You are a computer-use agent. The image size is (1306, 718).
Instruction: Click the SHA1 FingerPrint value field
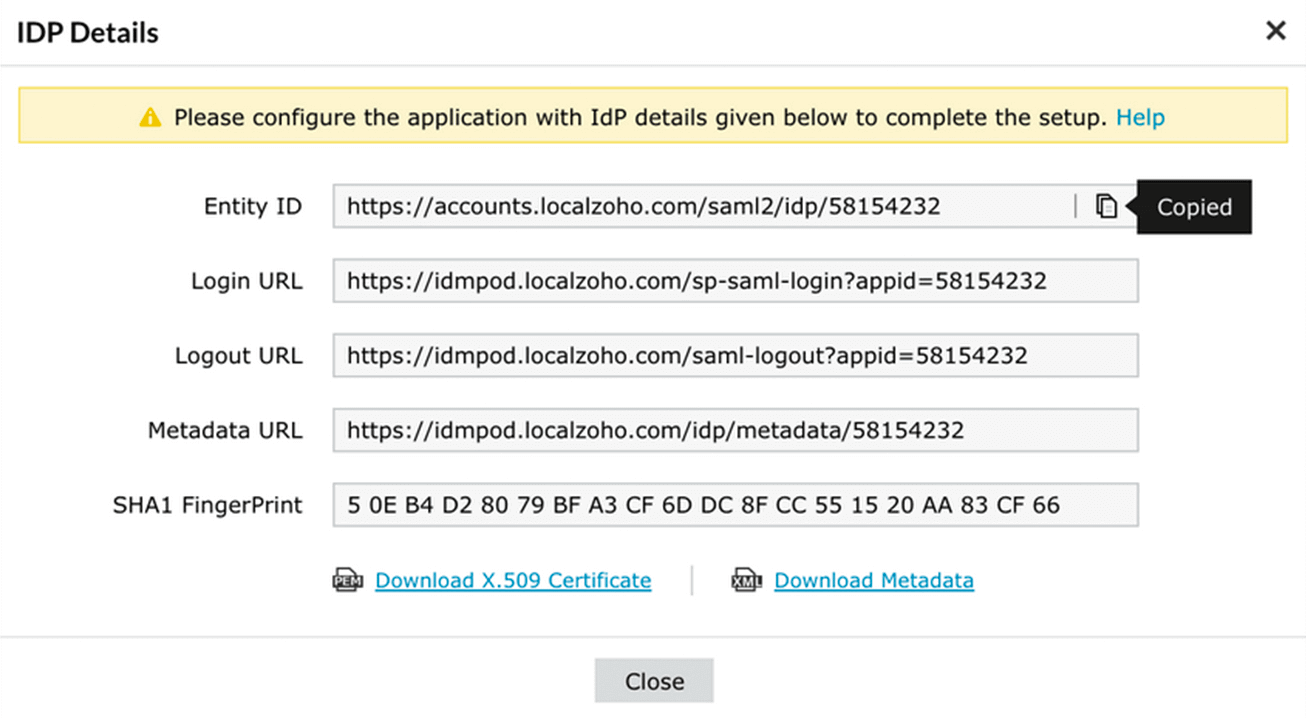(735, 505)
